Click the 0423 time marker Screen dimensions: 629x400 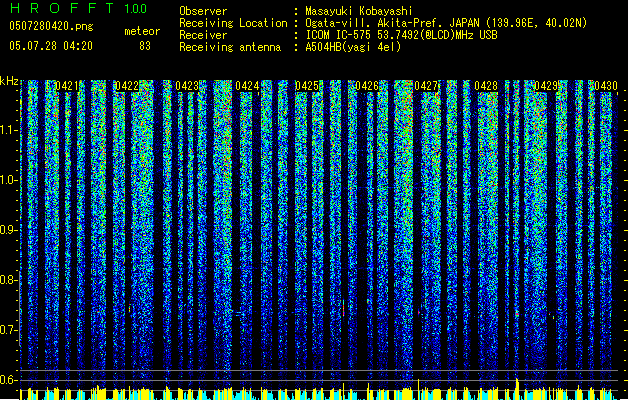(187, 86)
